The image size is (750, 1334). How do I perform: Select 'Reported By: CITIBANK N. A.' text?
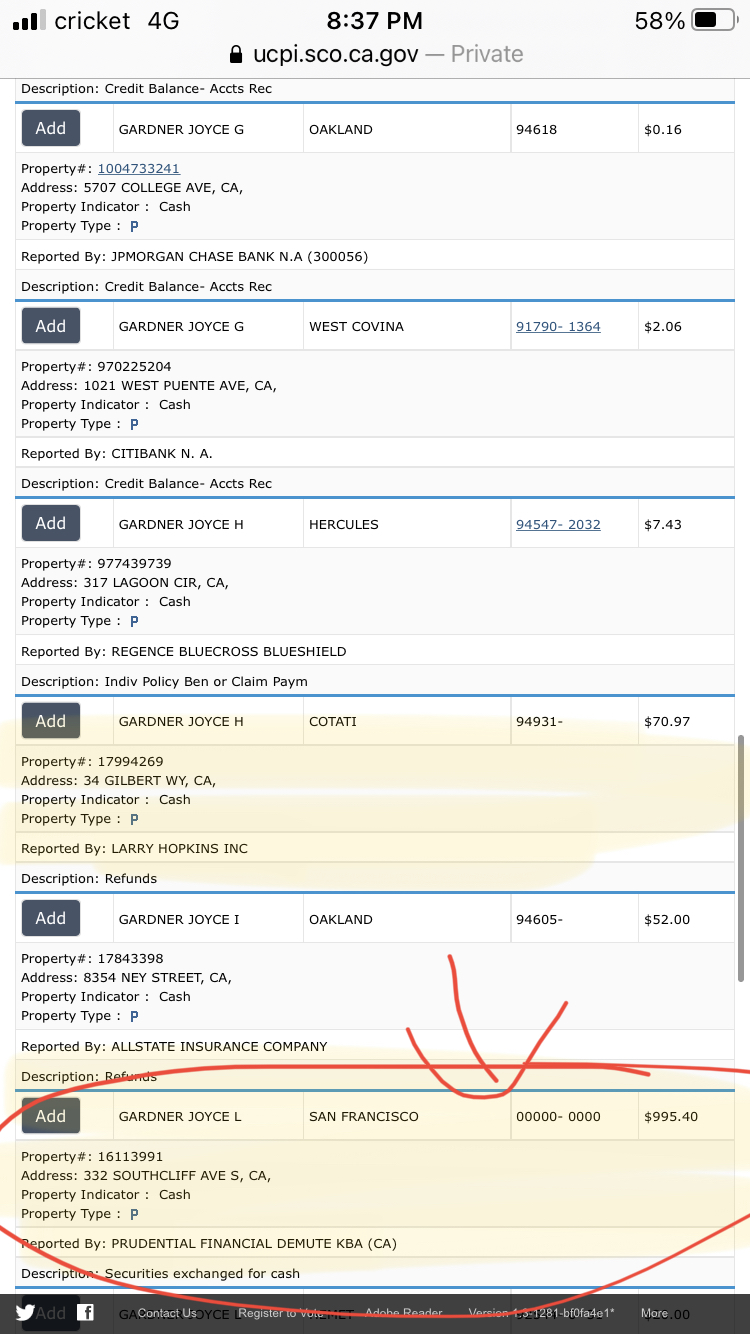click(x=117, y=454)
